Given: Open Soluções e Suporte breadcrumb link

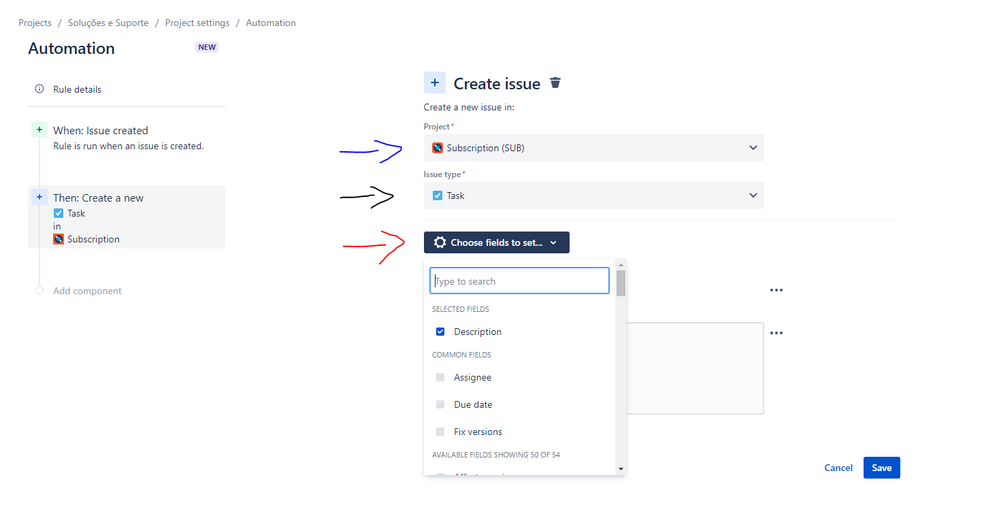Looking at the screenshot, I should (x=108, y=23).
